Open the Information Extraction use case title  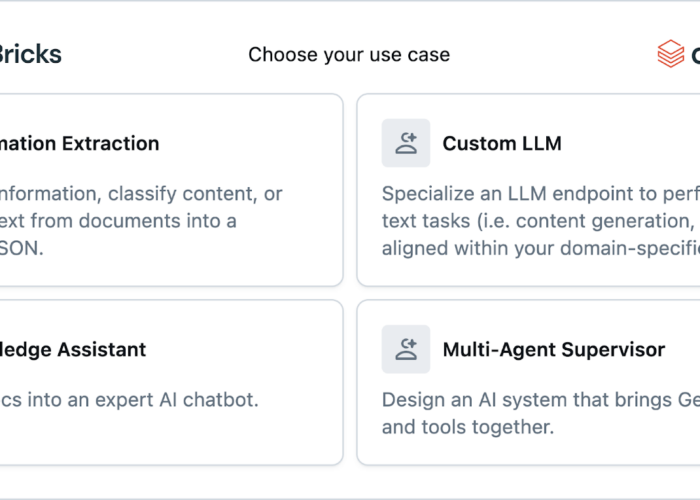point(79,143)
